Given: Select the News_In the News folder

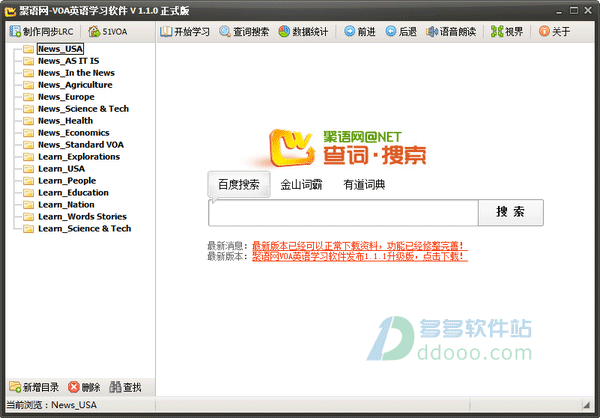Looking at the screenshot, I should tap(76, 73).
